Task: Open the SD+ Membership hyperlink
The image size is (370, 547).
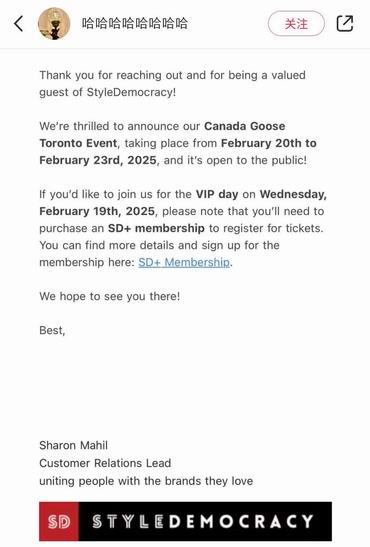Action: tap(184, 262)
